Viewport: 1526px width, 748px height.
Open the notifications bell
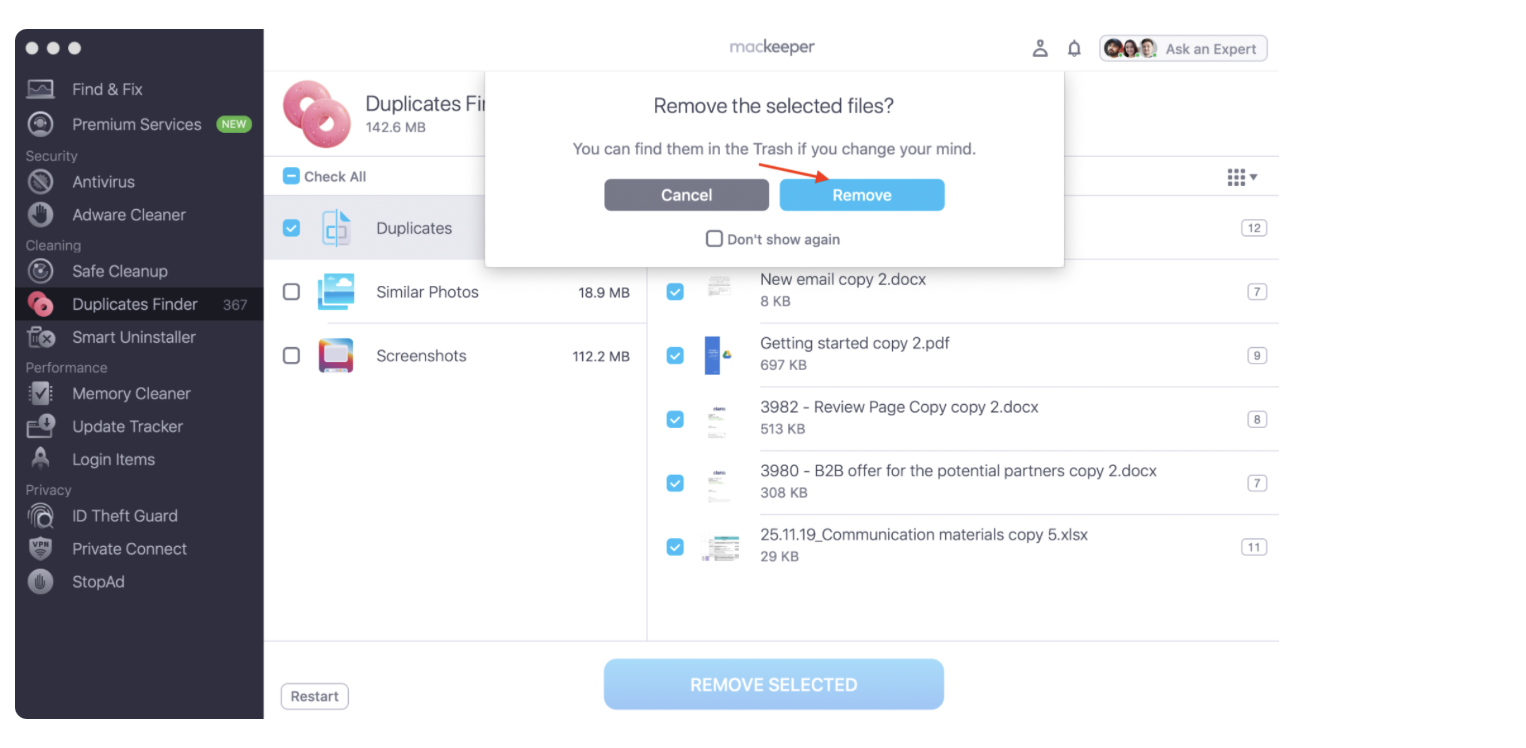[1074, 47]
